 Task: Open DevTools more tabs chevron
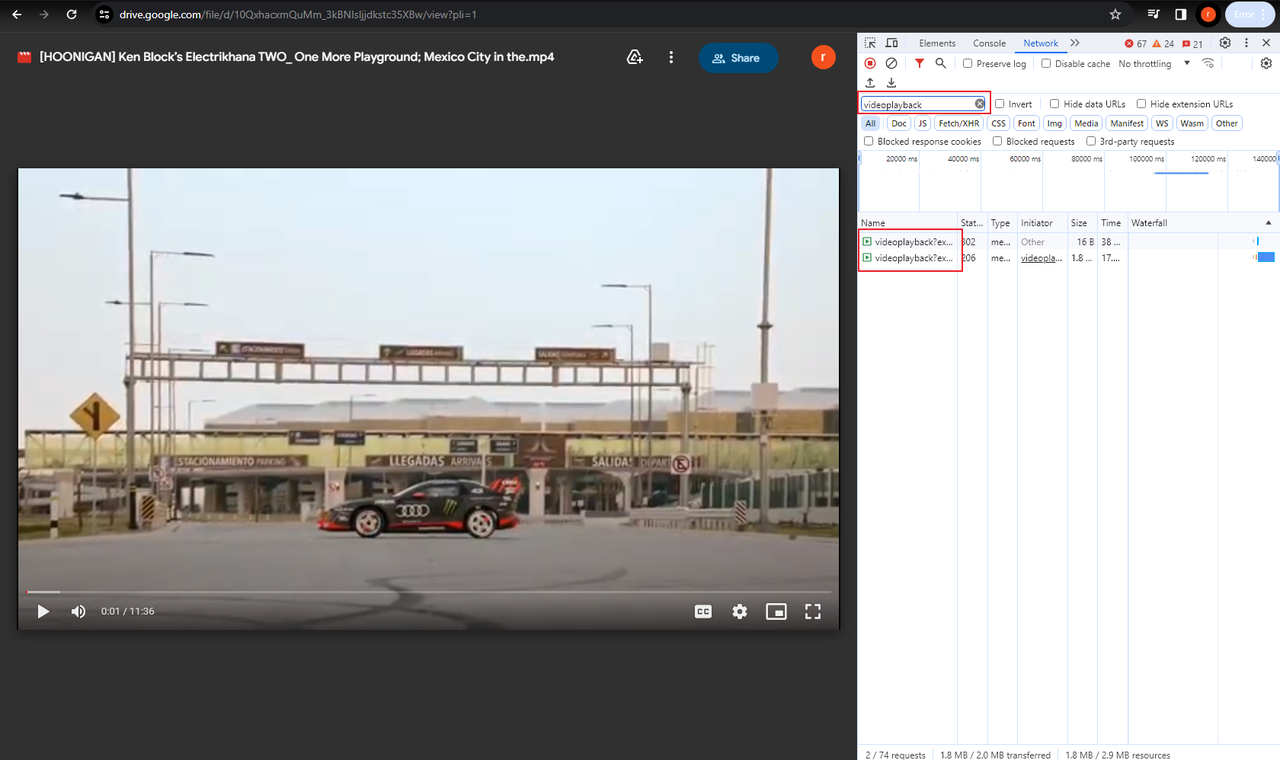1074,43
